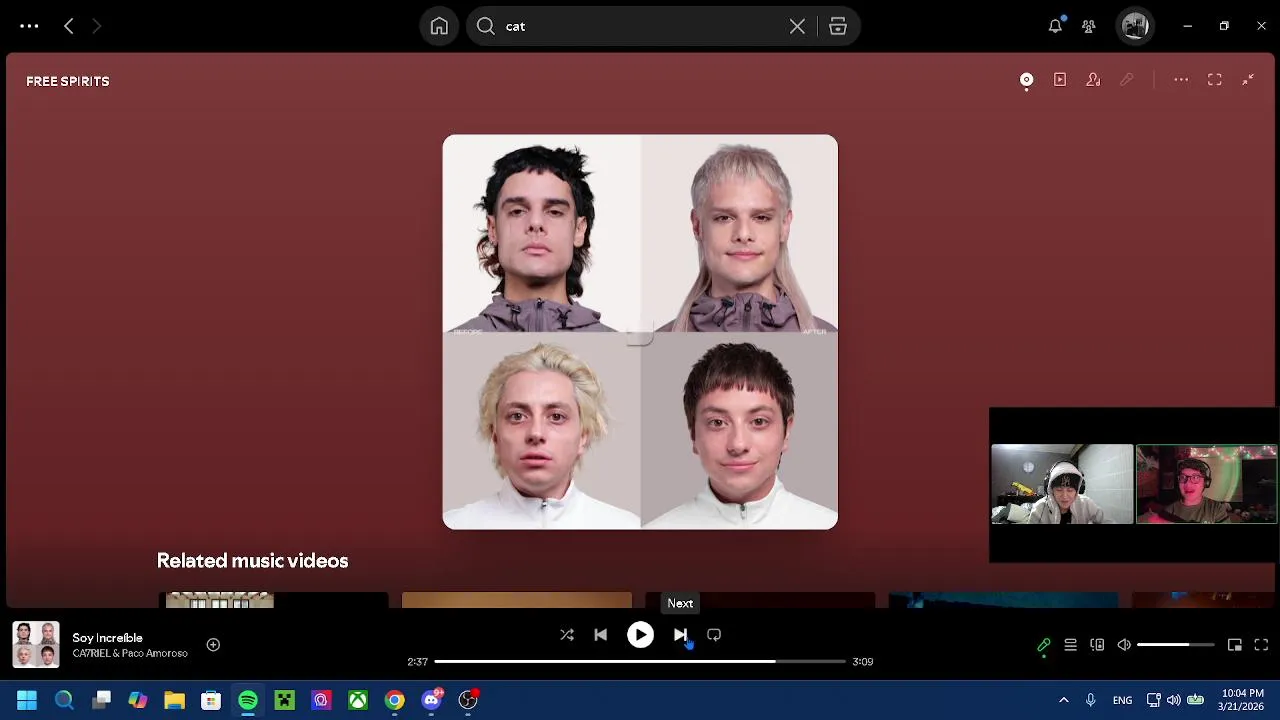Image resolution: width=1280 pixels, height=720 pixels.
Task: Open Connect to a device
Action: click(x=1097, y=645)
